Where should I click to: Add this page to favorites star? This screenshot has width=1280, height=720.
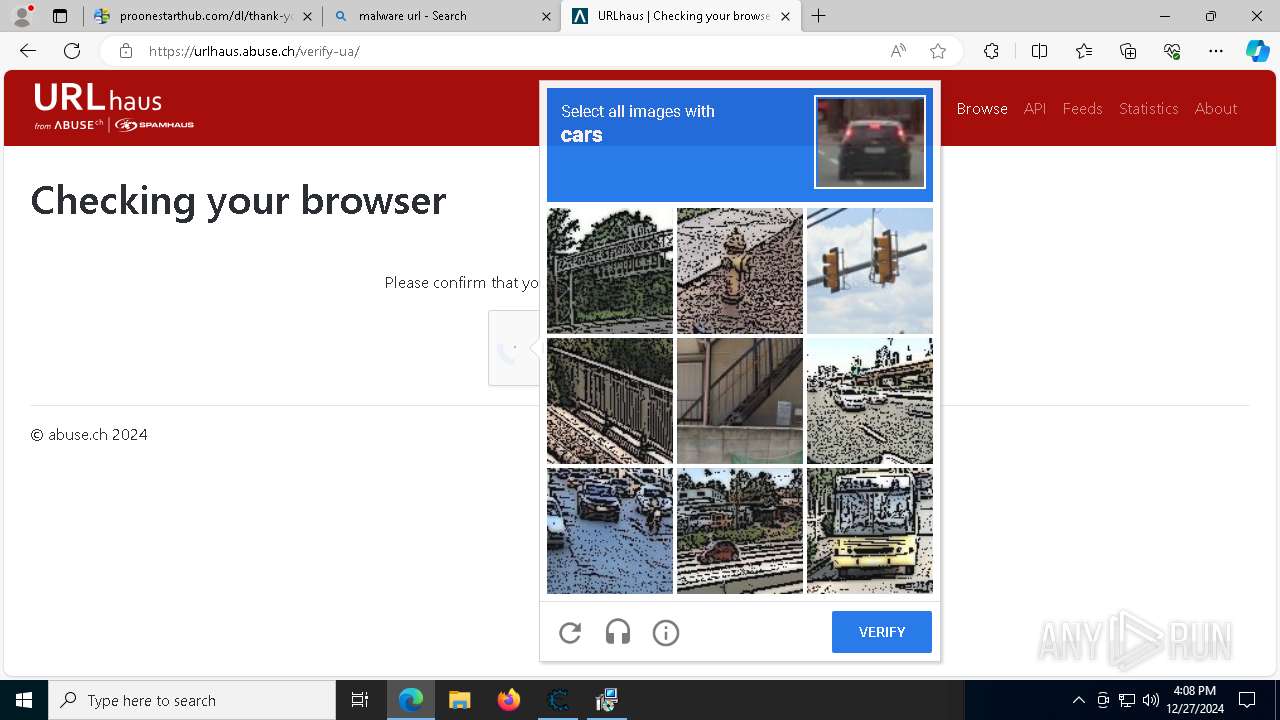click(938, 51)
